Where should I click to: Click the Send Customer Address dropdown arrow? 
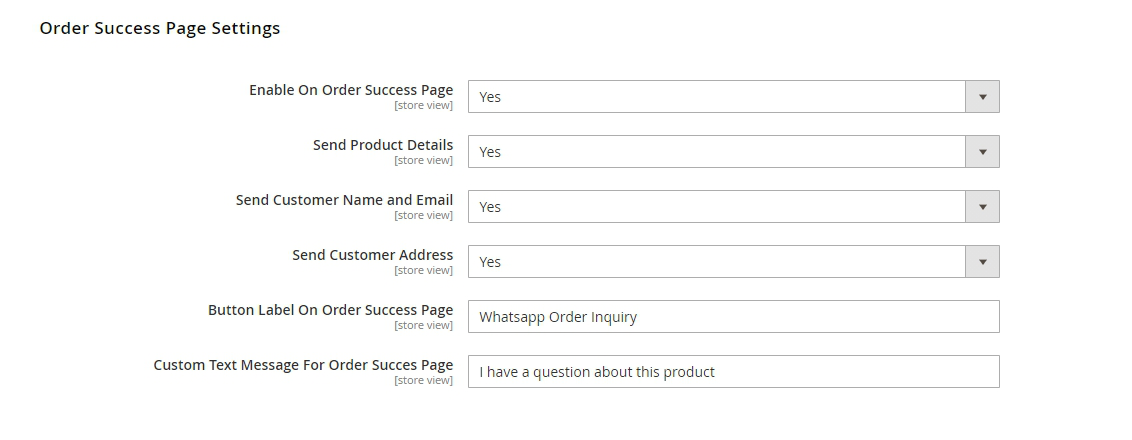tap(982, 262)
